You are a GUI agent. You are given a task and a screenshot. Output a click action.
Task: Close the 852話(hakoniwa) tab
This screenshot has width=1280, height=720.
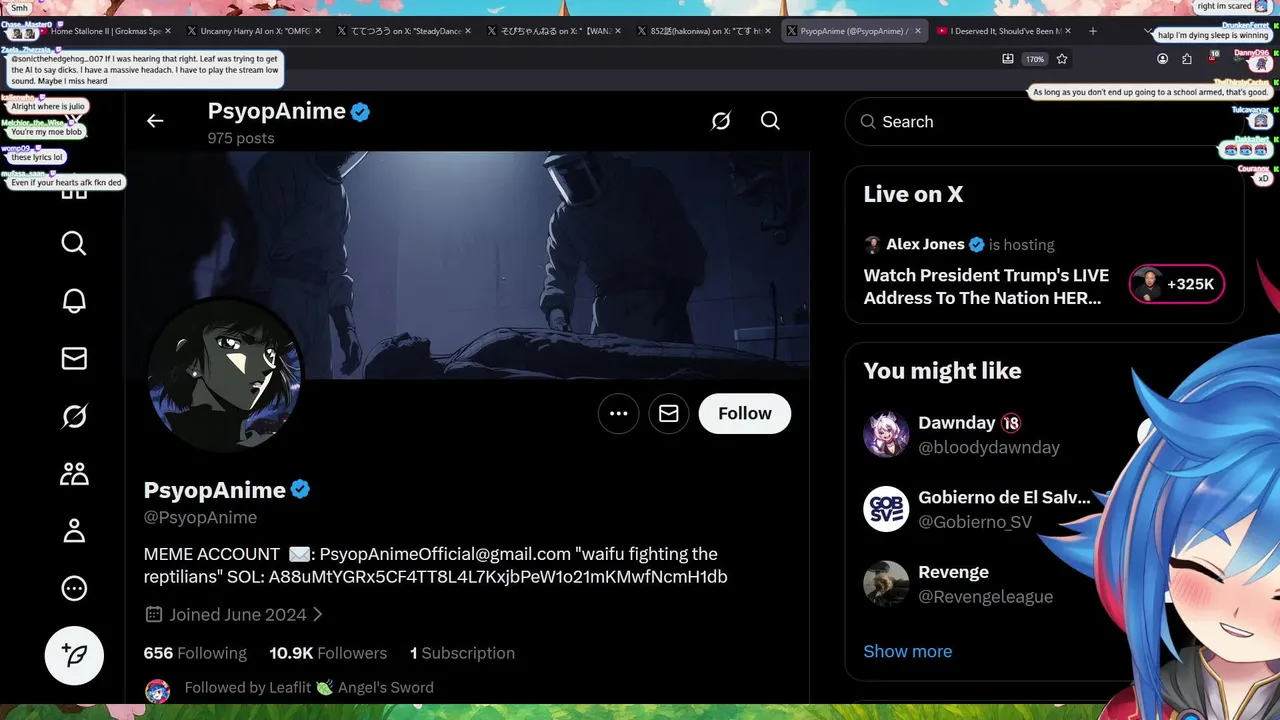[768, 31]
